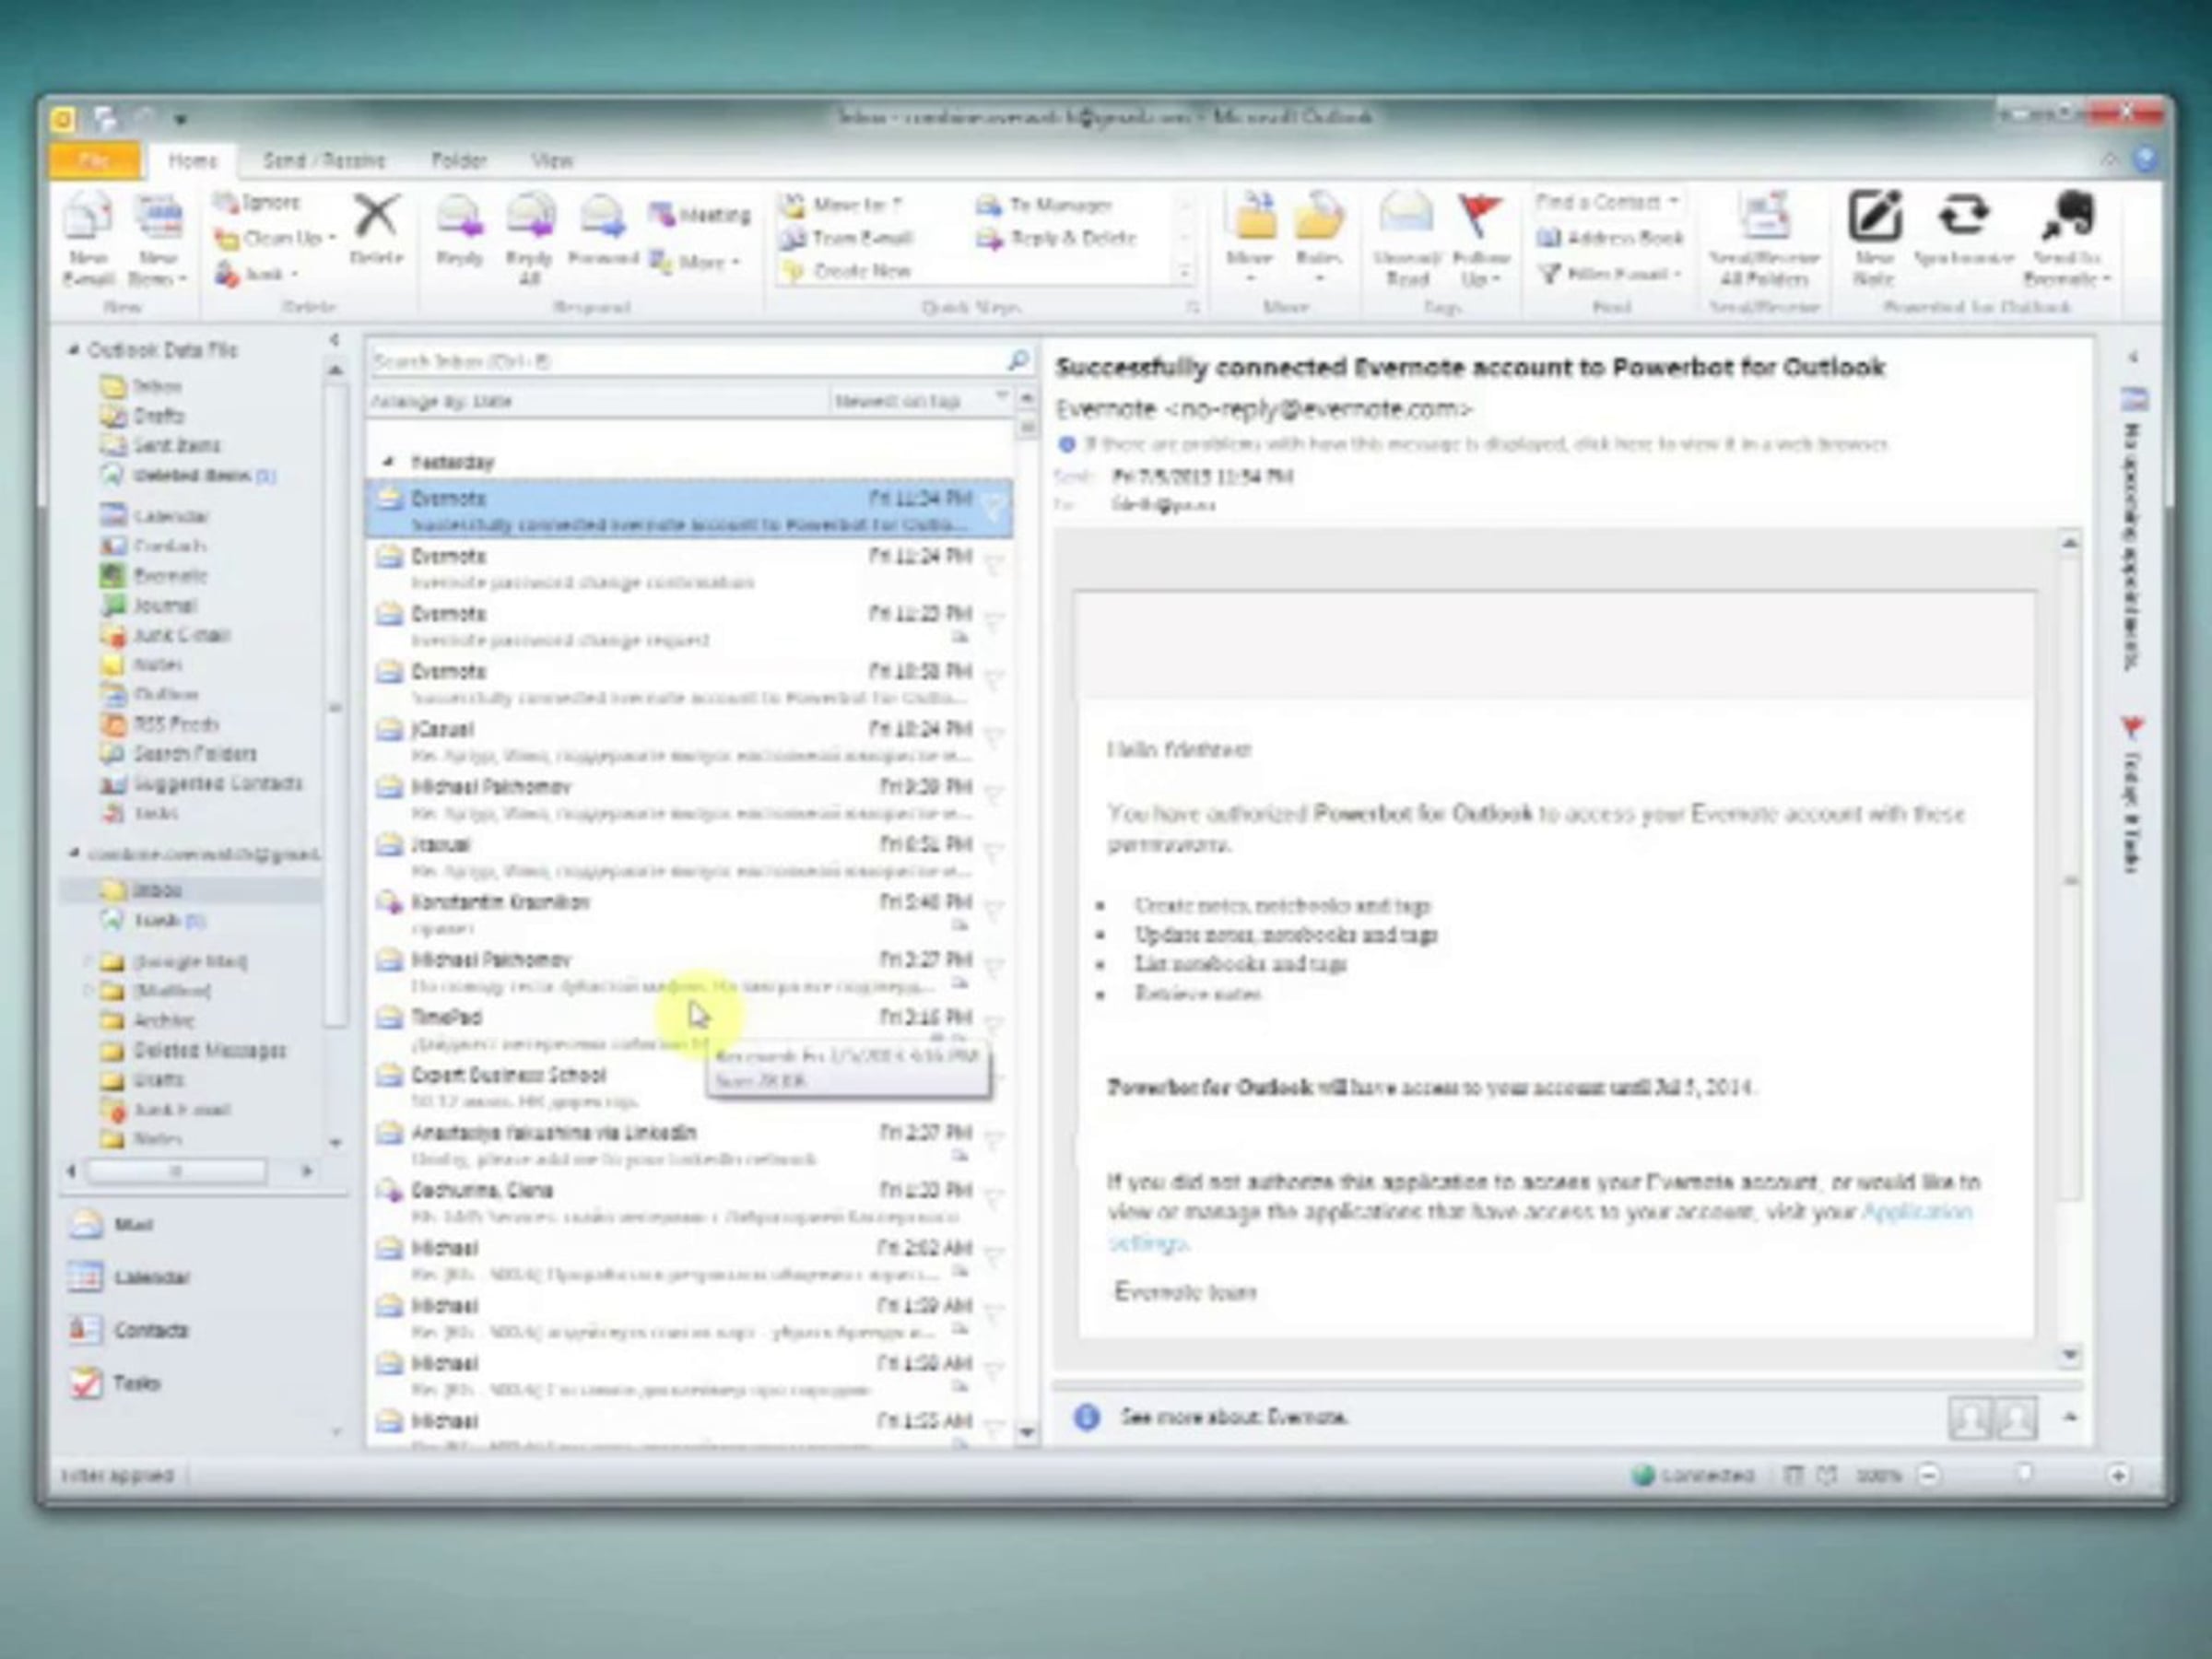The width and height of the screenshot is (2212, 1659).
Task: Collapse the Yesterday message group
Action: coord(388,462)
